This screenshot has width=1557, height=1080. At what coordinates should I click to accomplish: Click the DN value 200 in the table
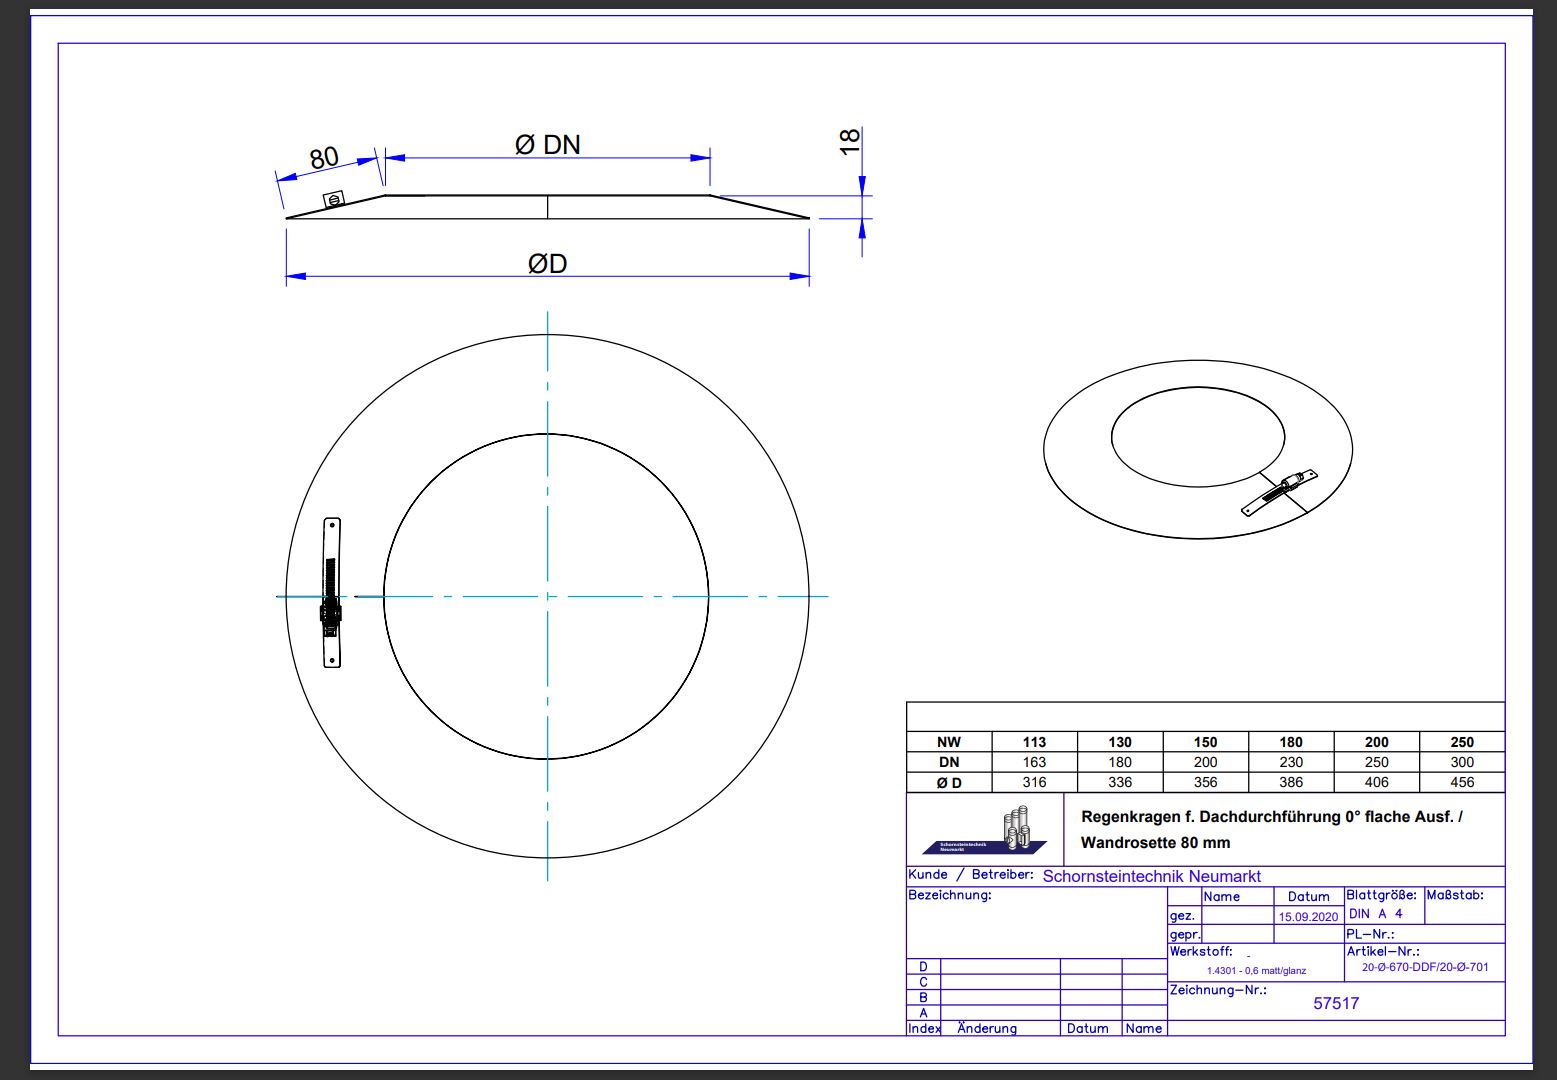click(x=1205, y=762)
